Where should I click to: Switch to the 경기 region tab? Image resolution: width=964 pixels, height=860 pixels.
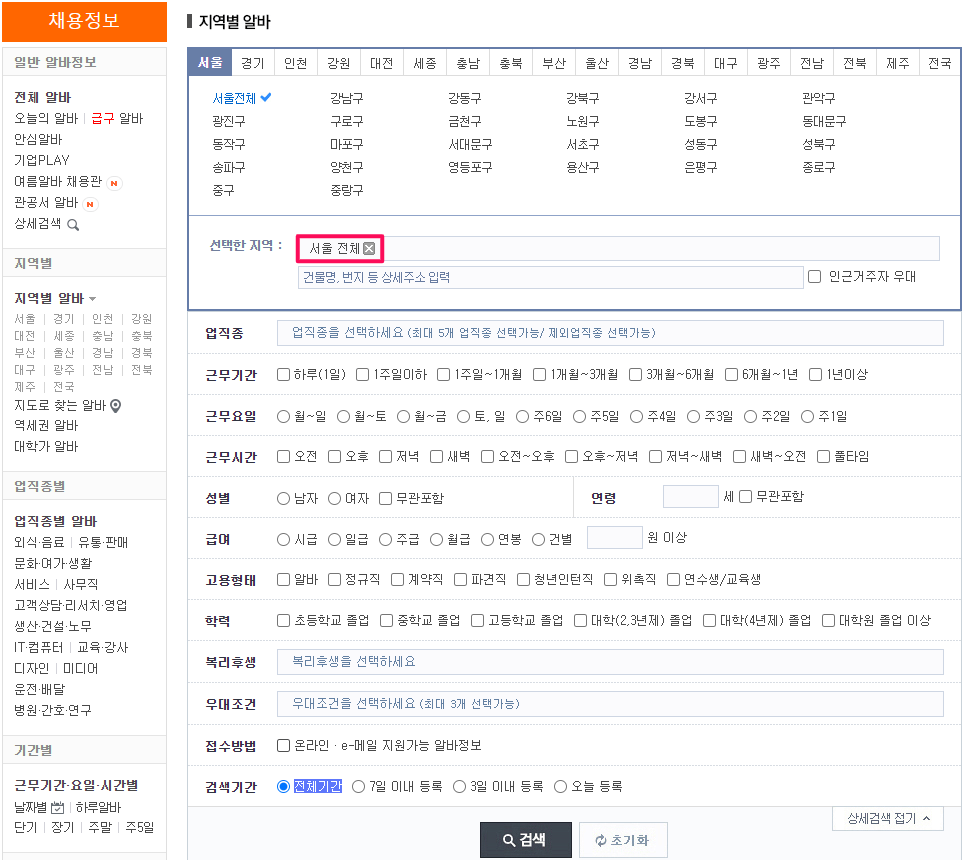coord(253,63)
